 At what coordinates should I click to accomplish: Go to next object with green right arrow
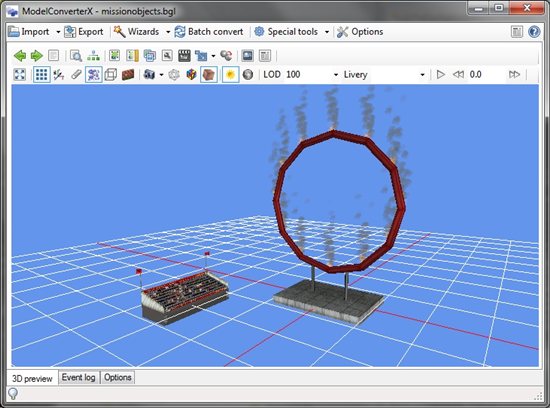[x=37, y=55]
